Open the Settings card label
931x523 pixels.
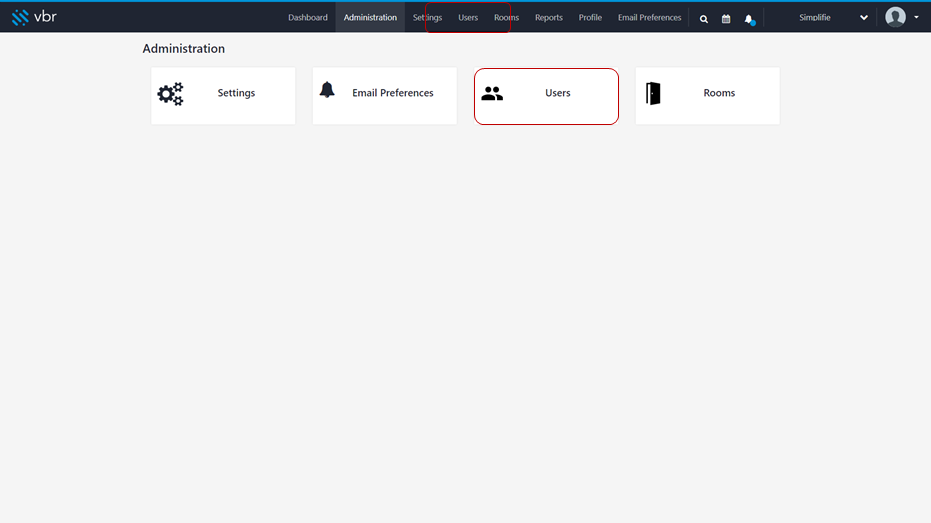pyautogui.click(x=236, y=93)
